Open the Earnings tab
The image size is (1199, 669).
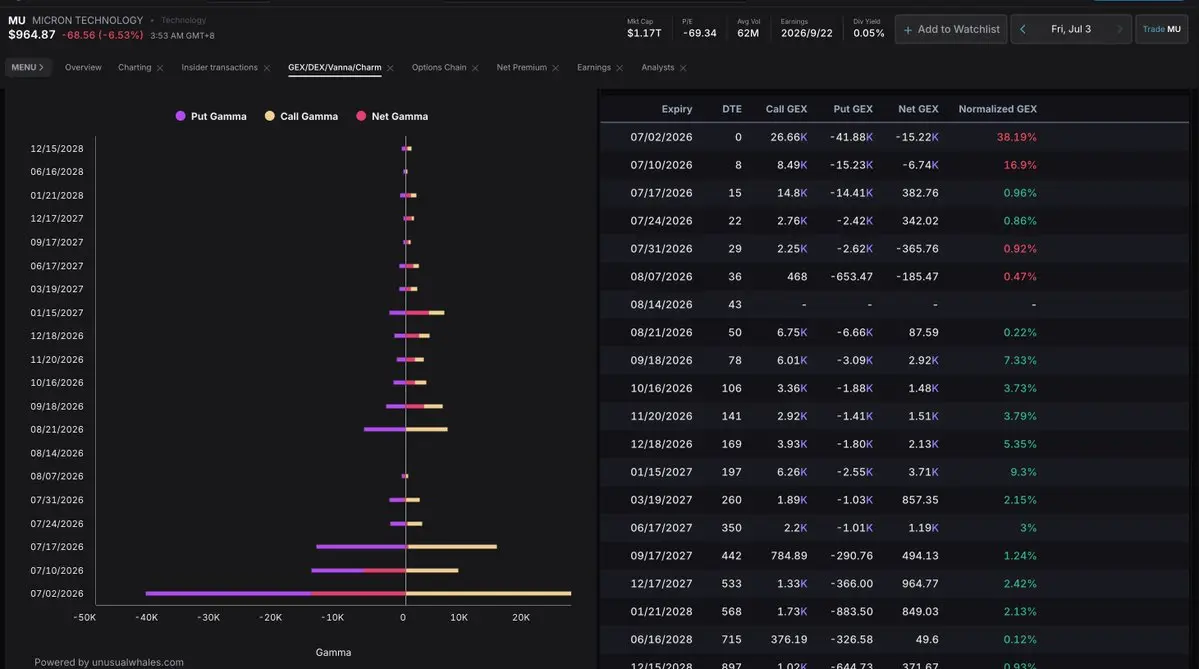pyautogui.click(x=593, y=67)
